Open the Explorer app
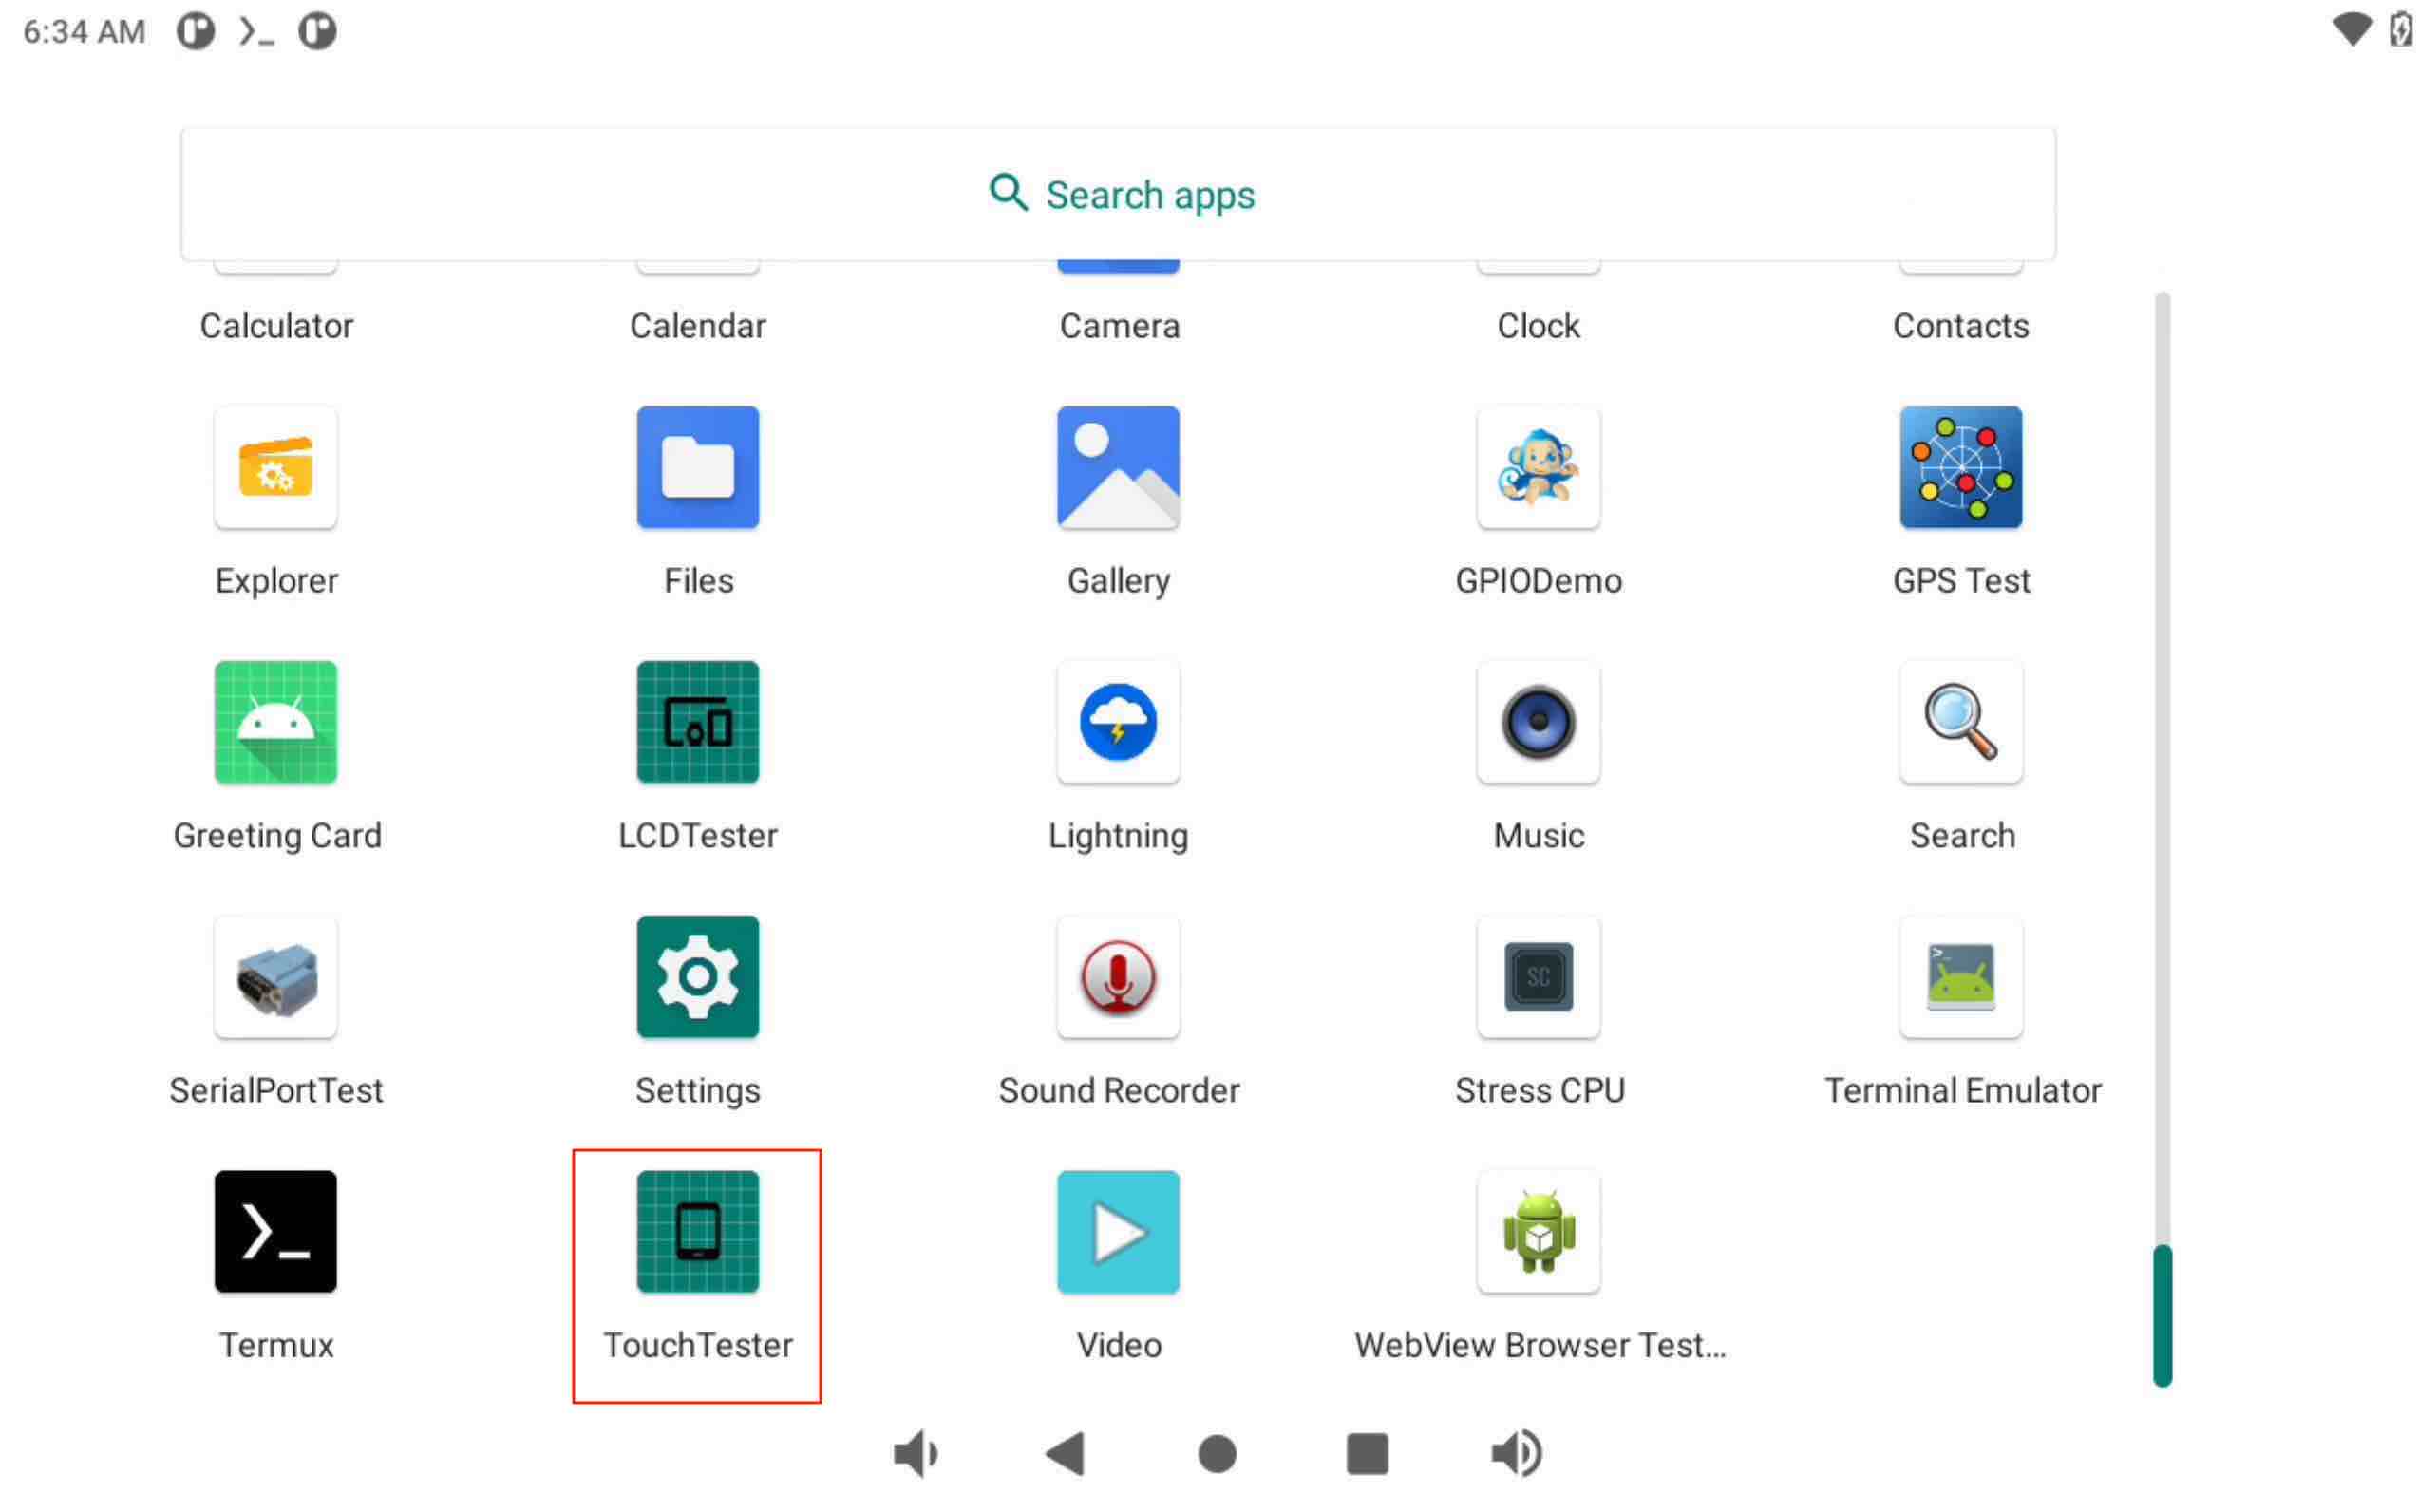This screenshot has width=2418, height=1512. [276, 467]
